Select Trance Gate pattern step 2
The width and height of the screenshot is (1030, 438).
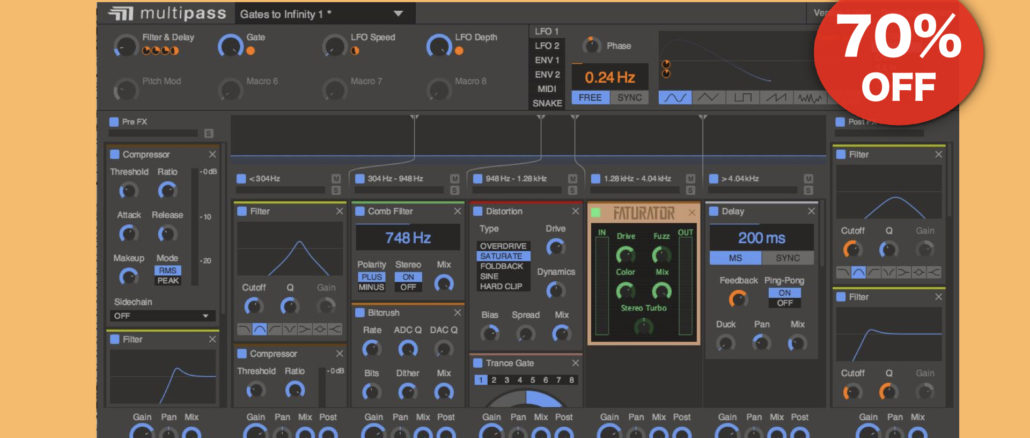[494, 380]
